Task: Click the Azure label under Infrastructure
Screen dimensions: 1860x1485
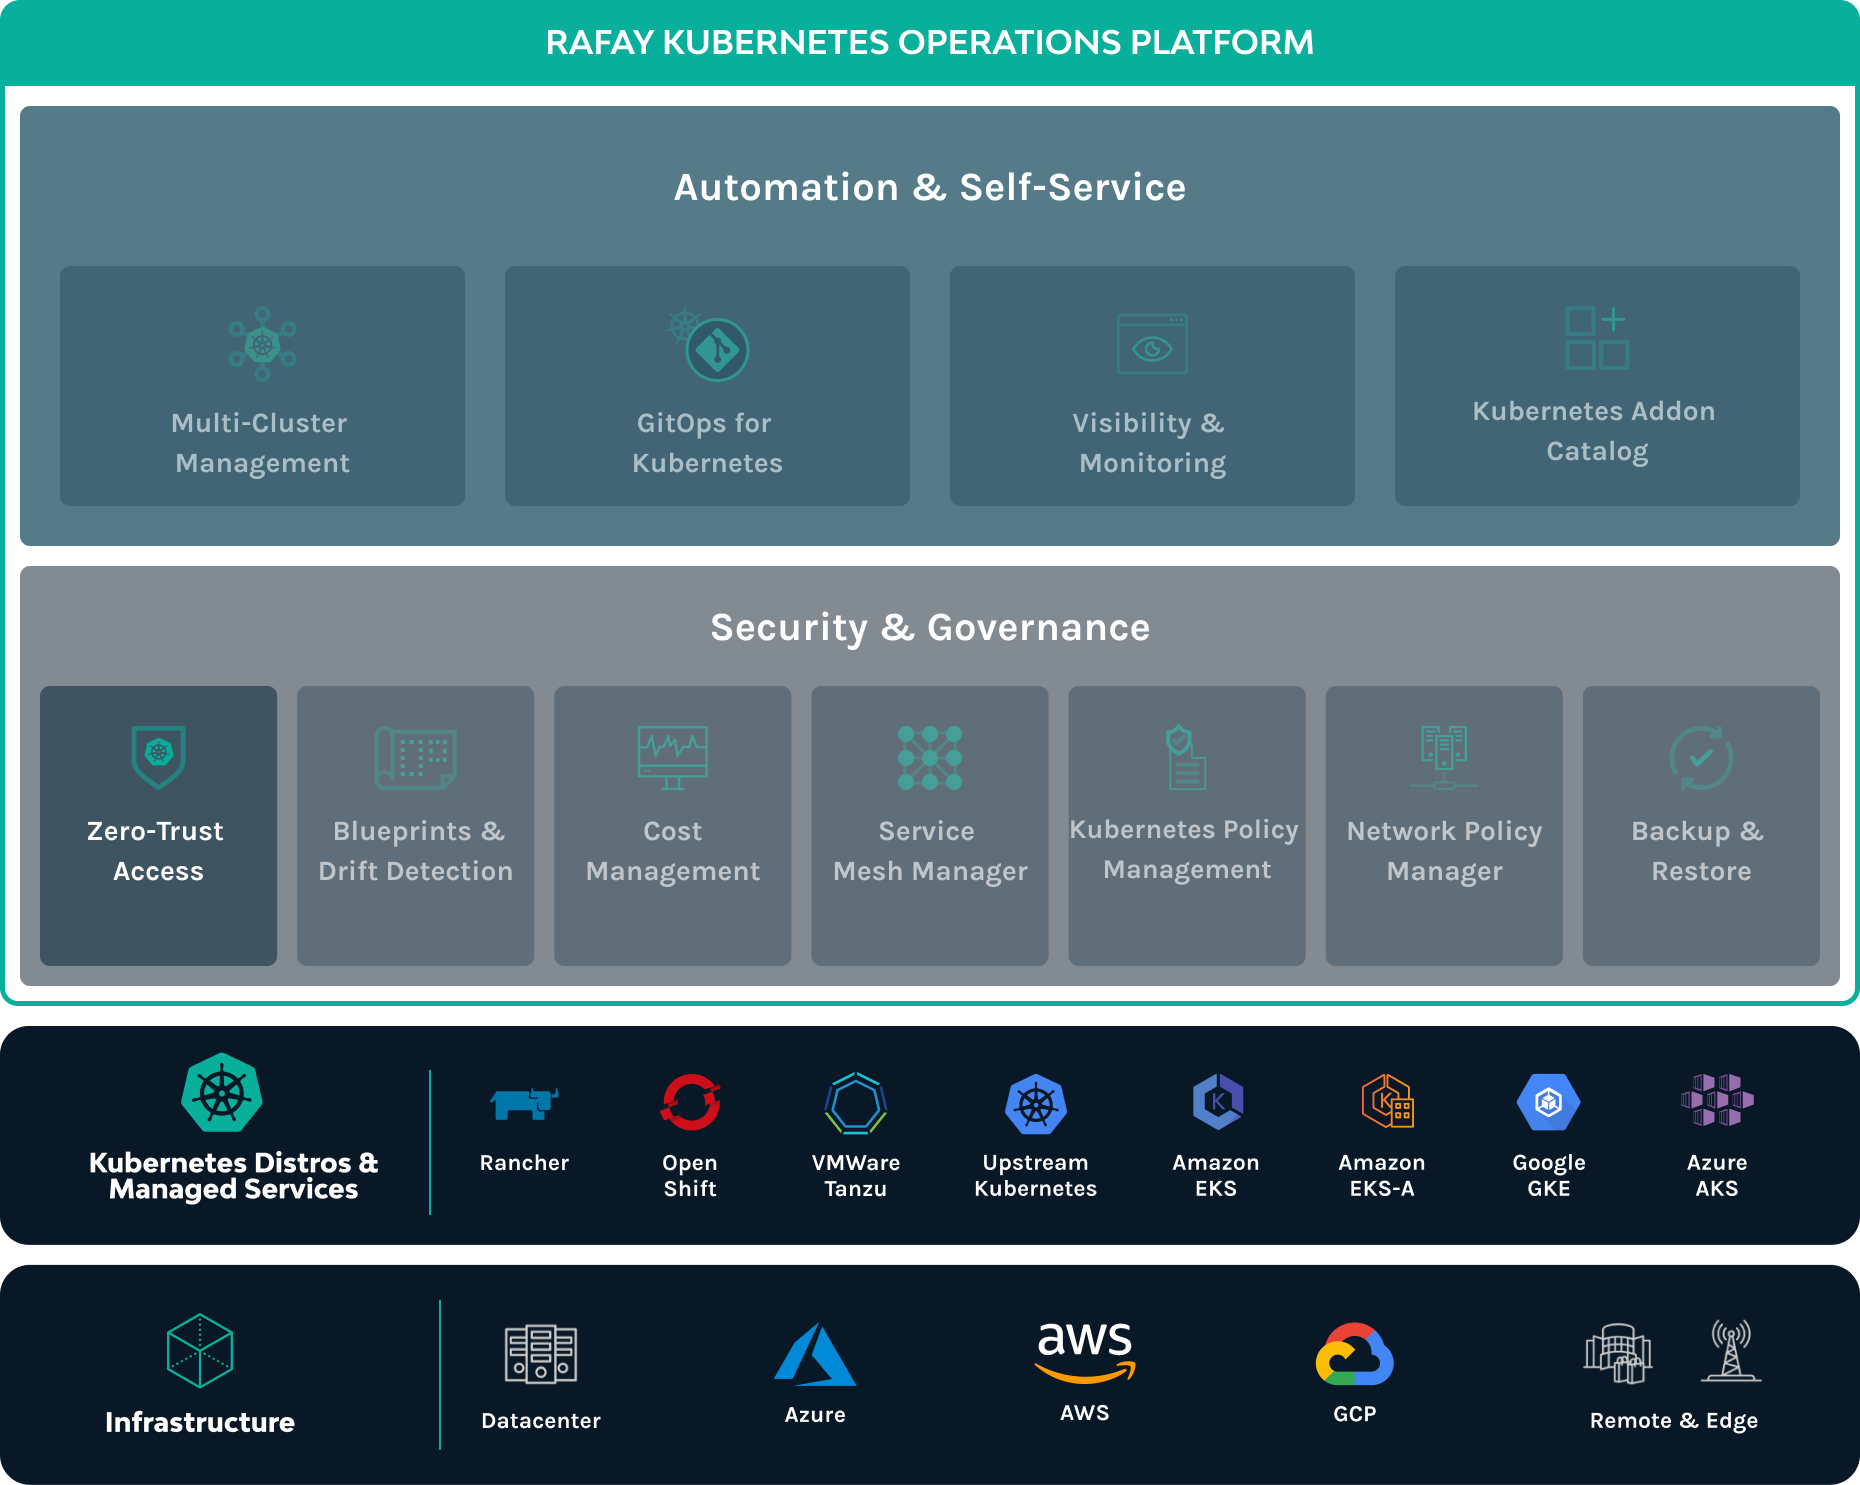Action: coord(815,1415)
